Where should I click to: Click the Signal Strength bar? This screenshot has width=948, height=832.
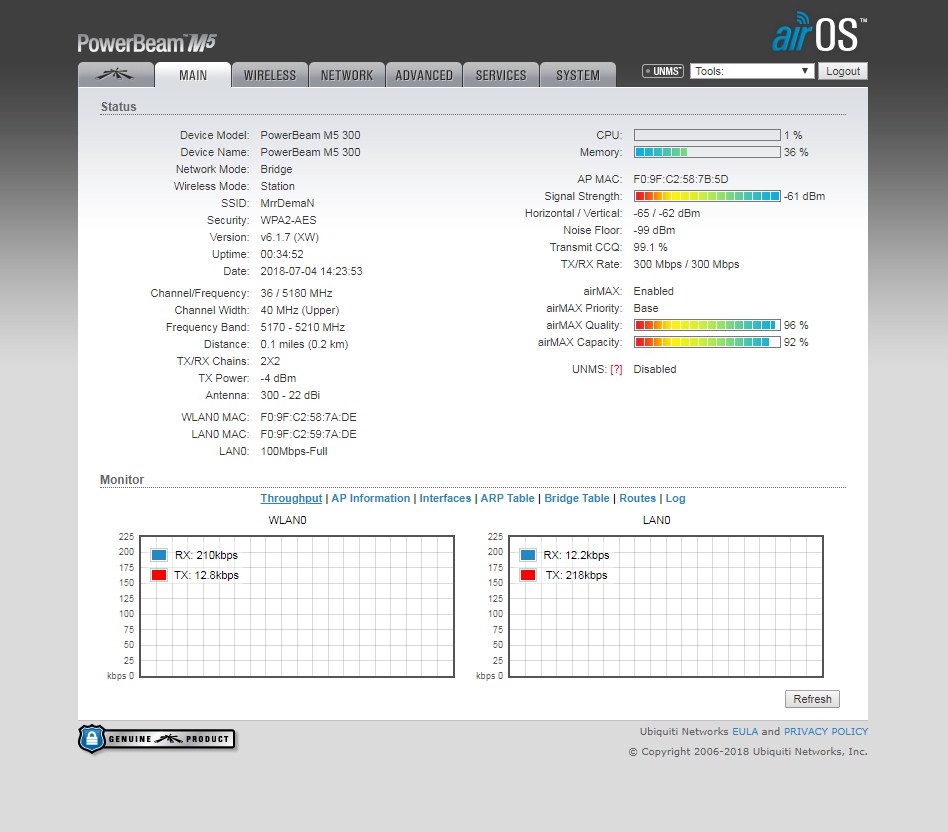point(707,196)
